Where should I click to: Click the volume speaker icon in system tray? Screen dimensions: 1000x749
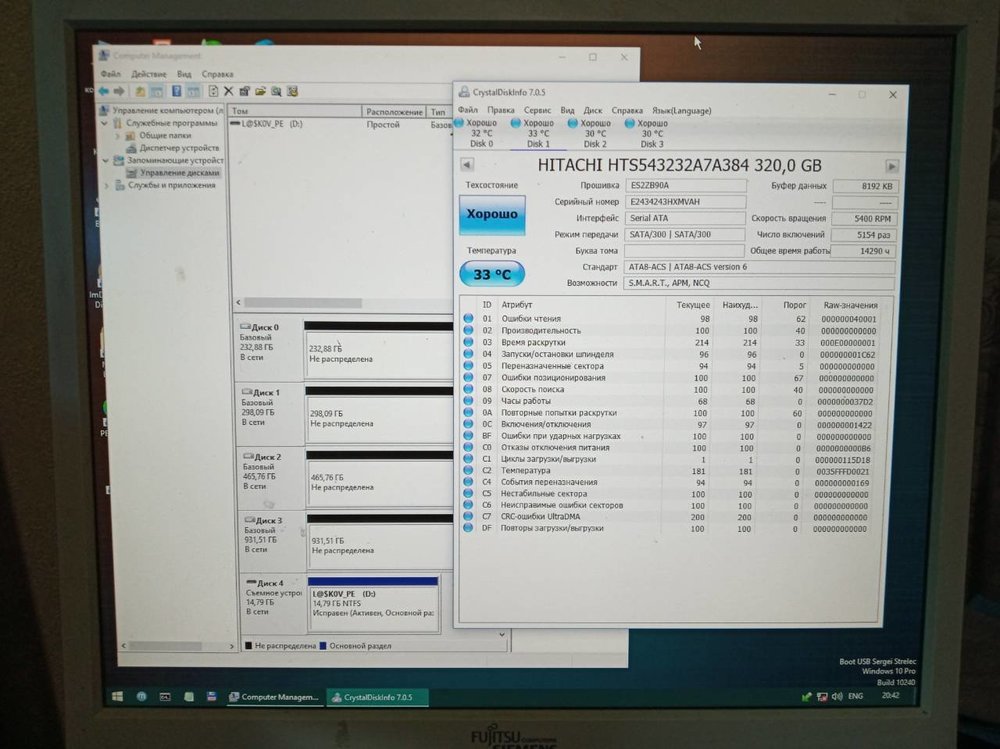[x=837, y=696]
